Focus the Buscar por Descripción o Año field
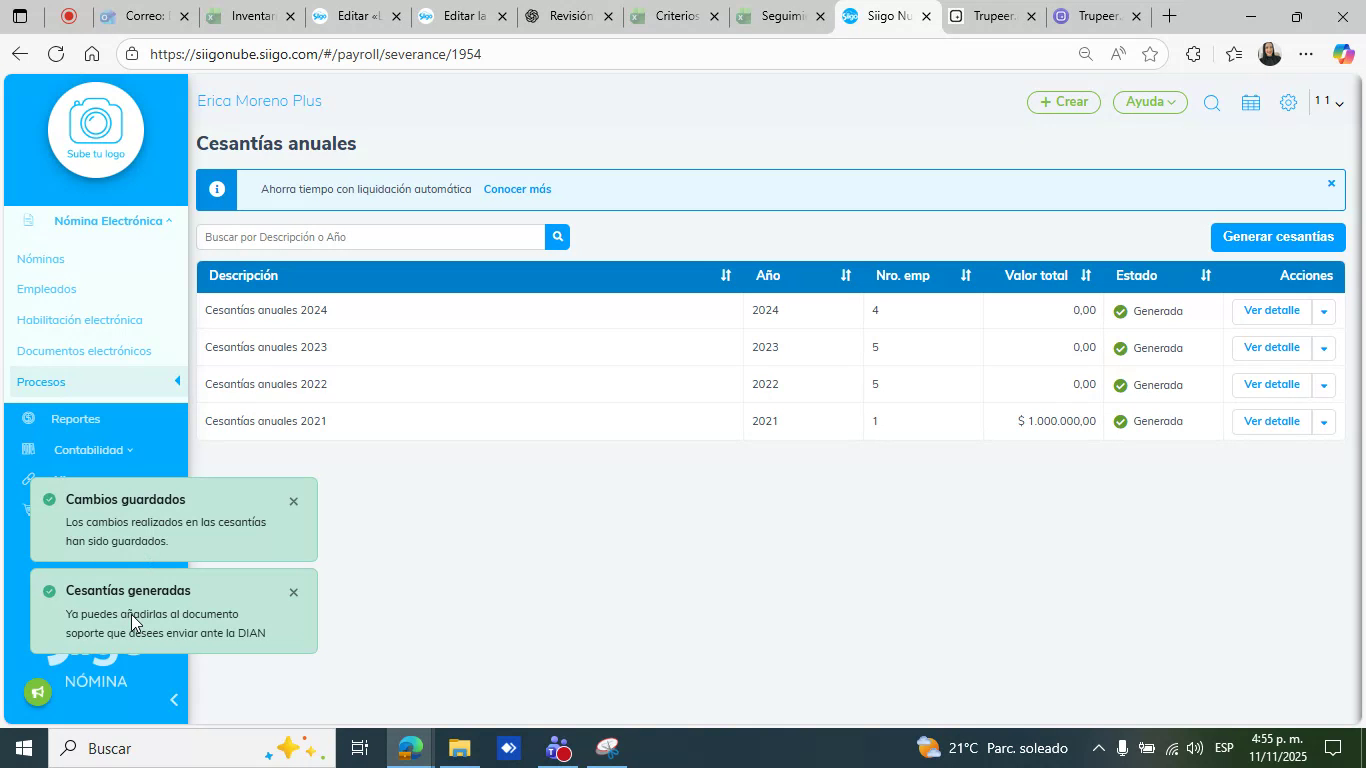Viewport: 1366px width, 768px height. coord(371,237)
